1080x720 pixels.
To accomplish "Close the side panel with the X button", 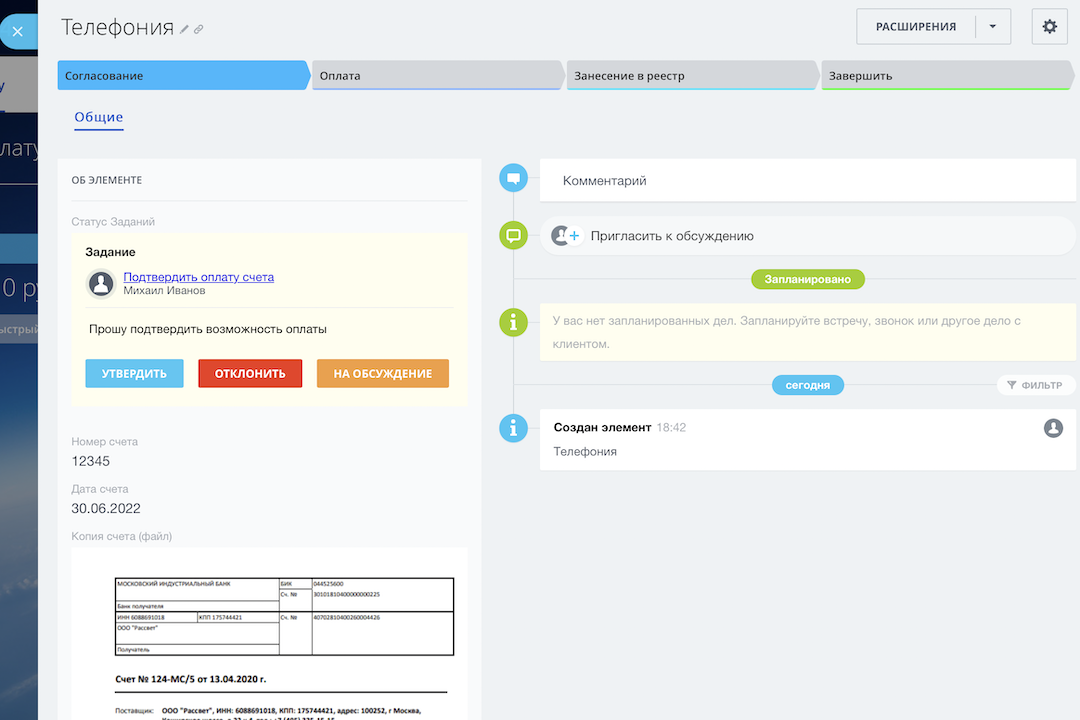I will [x=17, y=31].
